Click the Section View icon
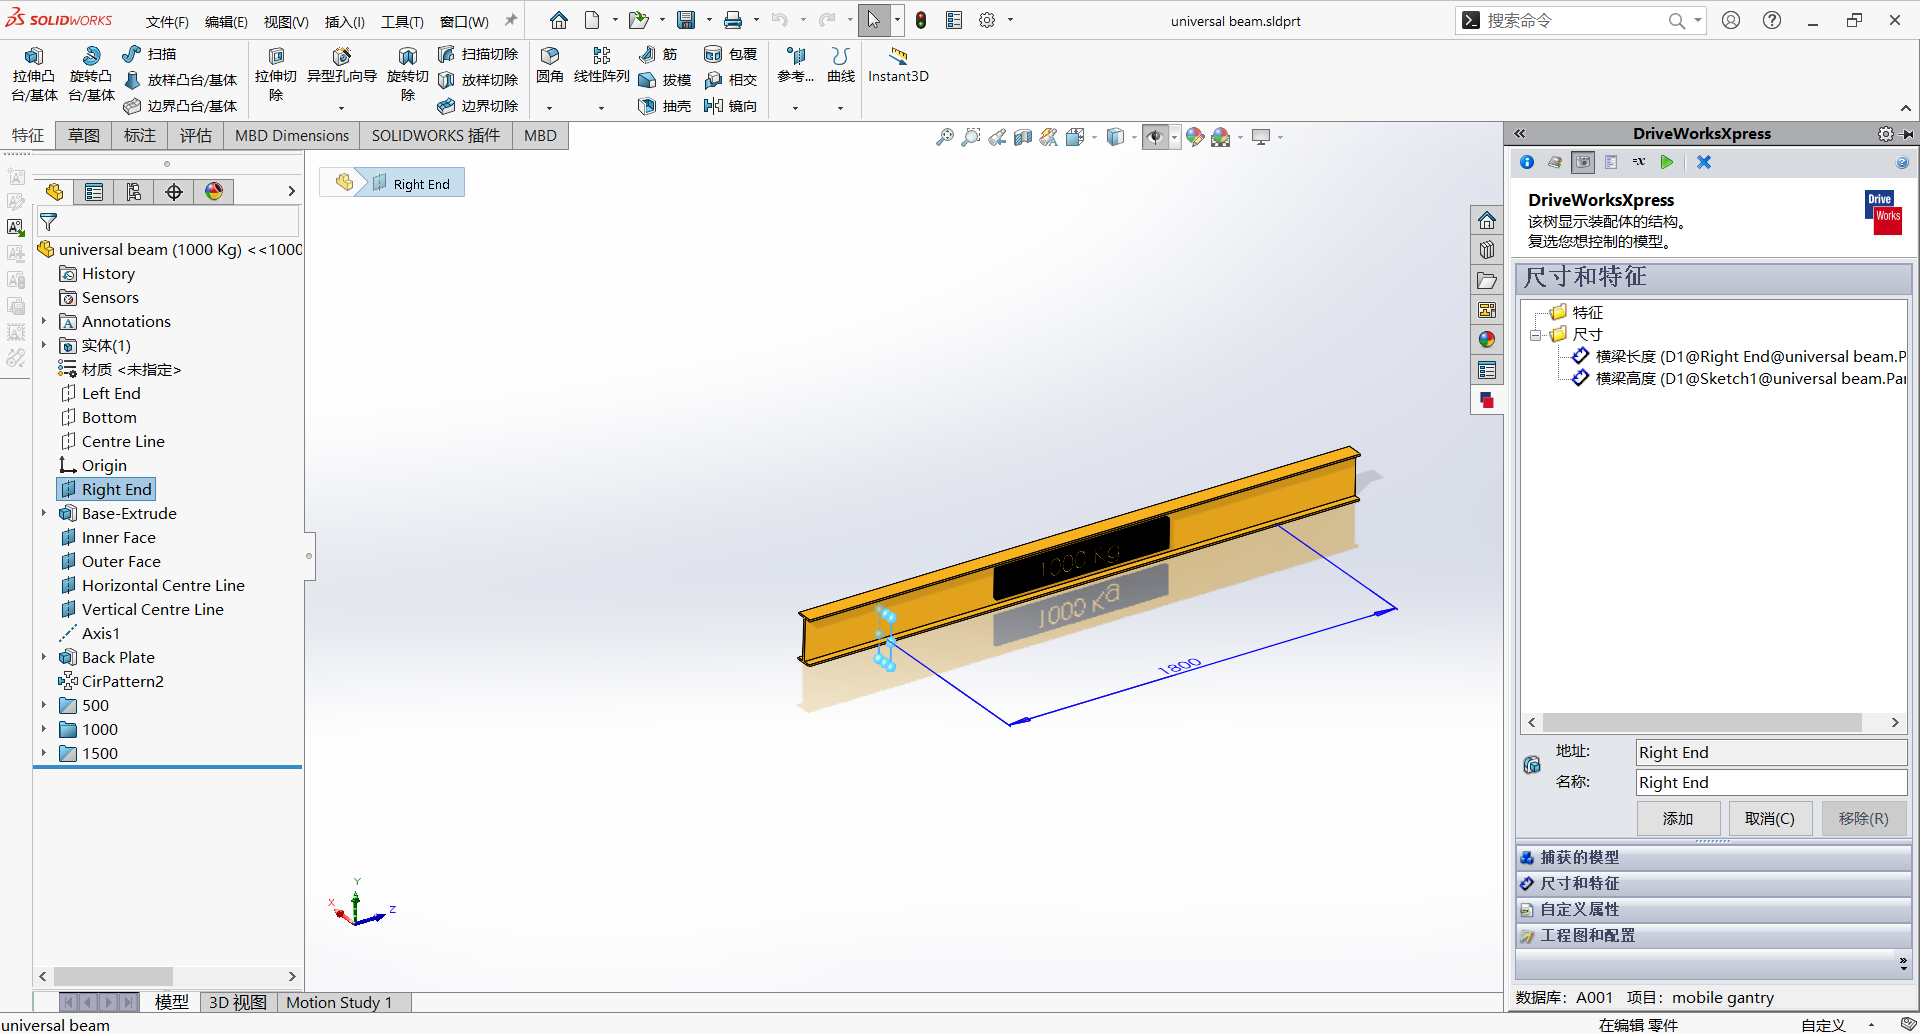The height and width of the screenshot is (1034, 1920). [x=1022, y=137]
